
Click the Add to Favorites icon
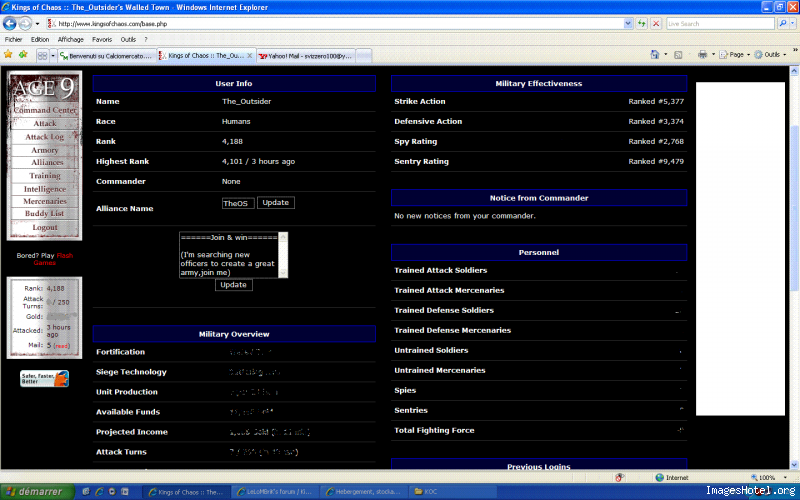click(23, 55)
